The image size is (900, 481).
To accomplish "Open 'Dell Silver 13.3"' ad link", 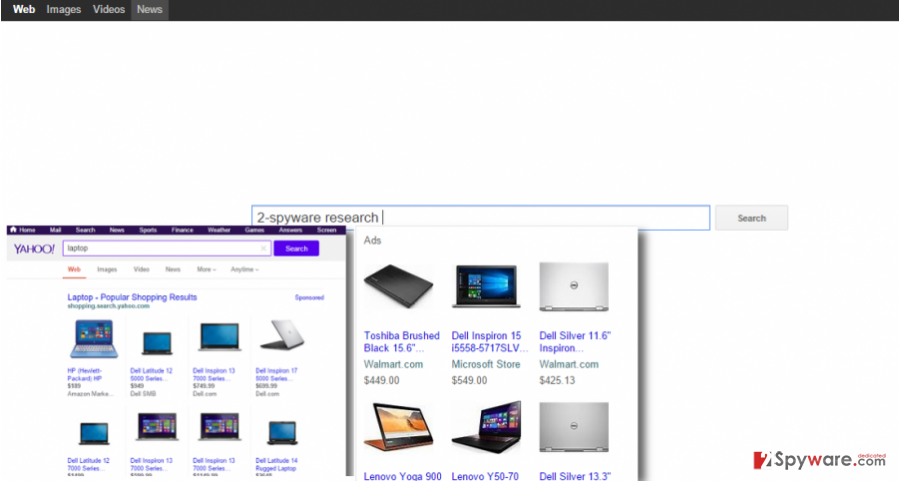I will coord(575,476).
